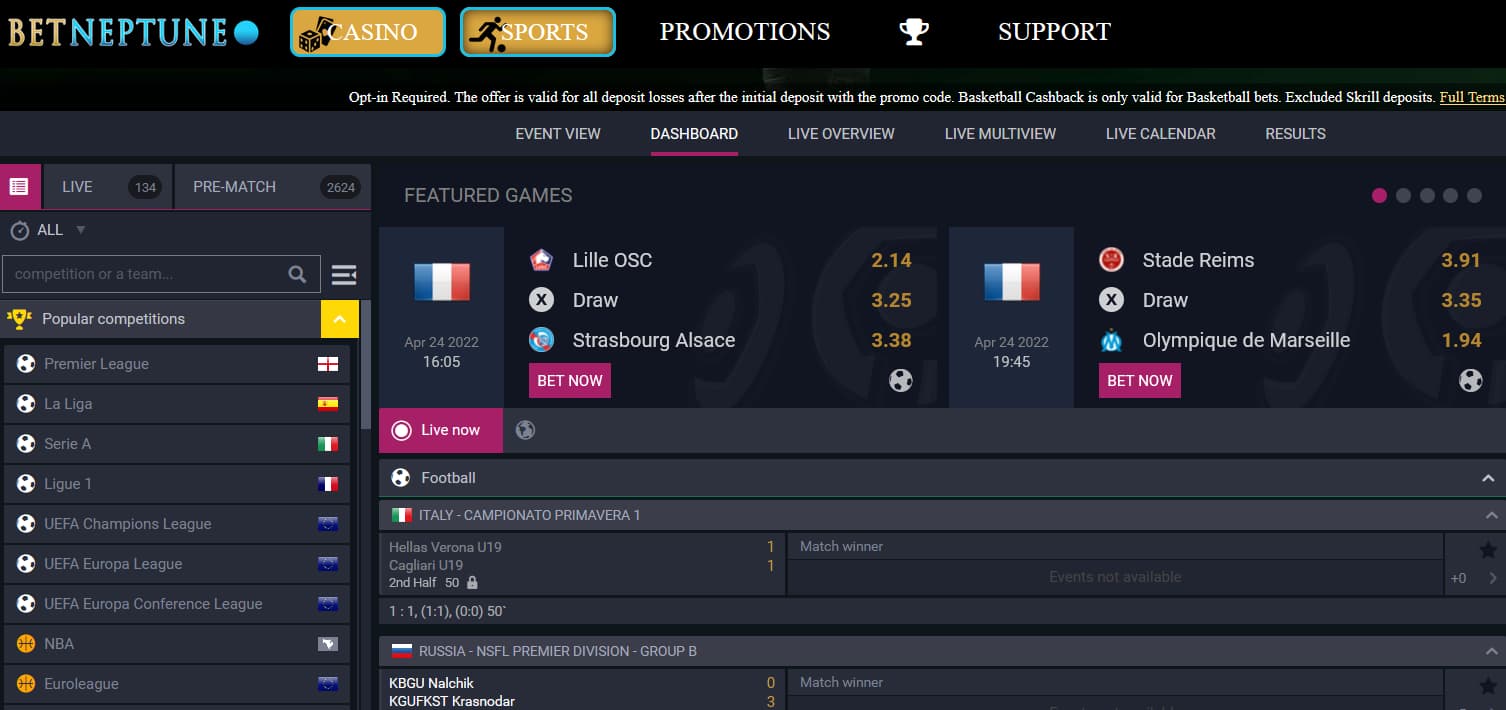The width and height of the screenshot is (1506, 710).
Task: Click the sidebar vertical scrollbar
Action: tap(366, 366)
